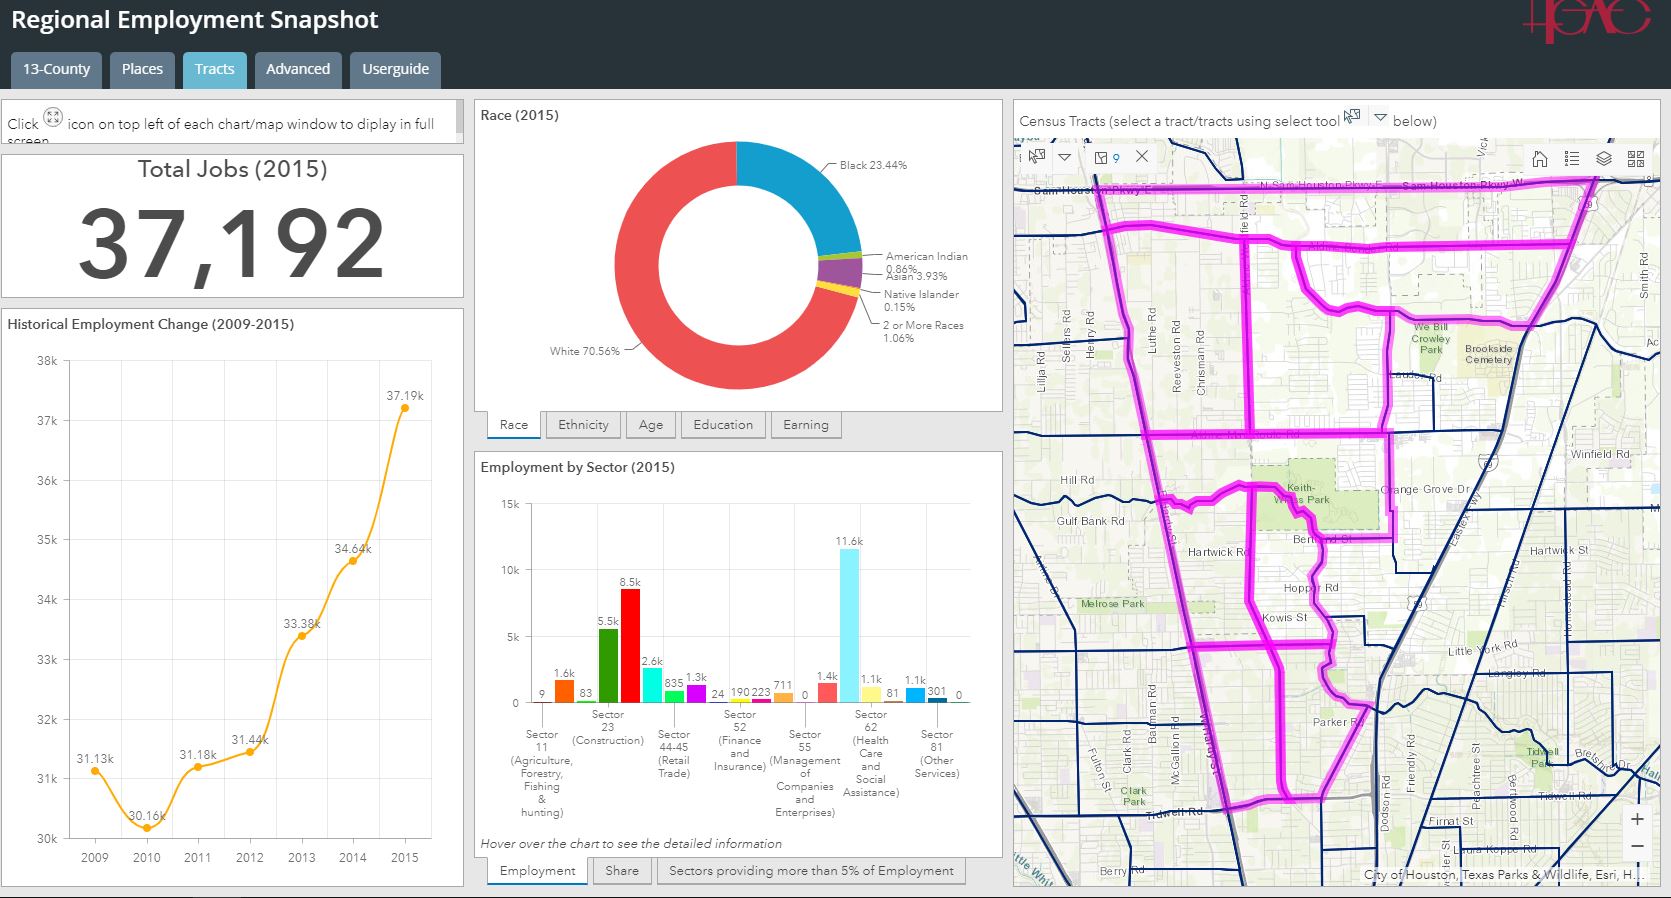Screen dimensions: 1671x898
Task: Go to the Advanced tab
Action: (297, 69)
